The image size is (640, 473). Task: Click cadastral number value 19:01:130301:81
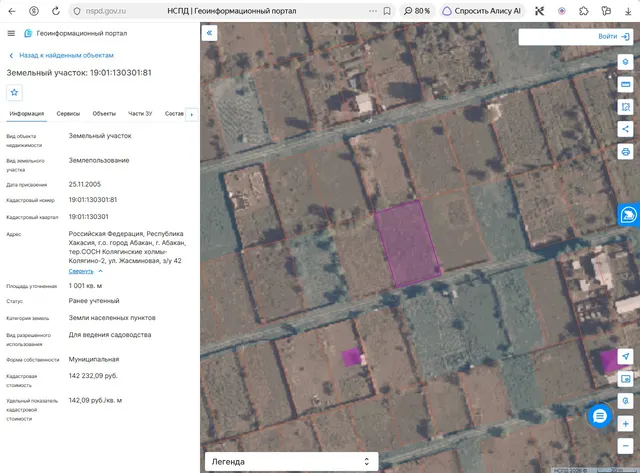click(x=93, y=200)
